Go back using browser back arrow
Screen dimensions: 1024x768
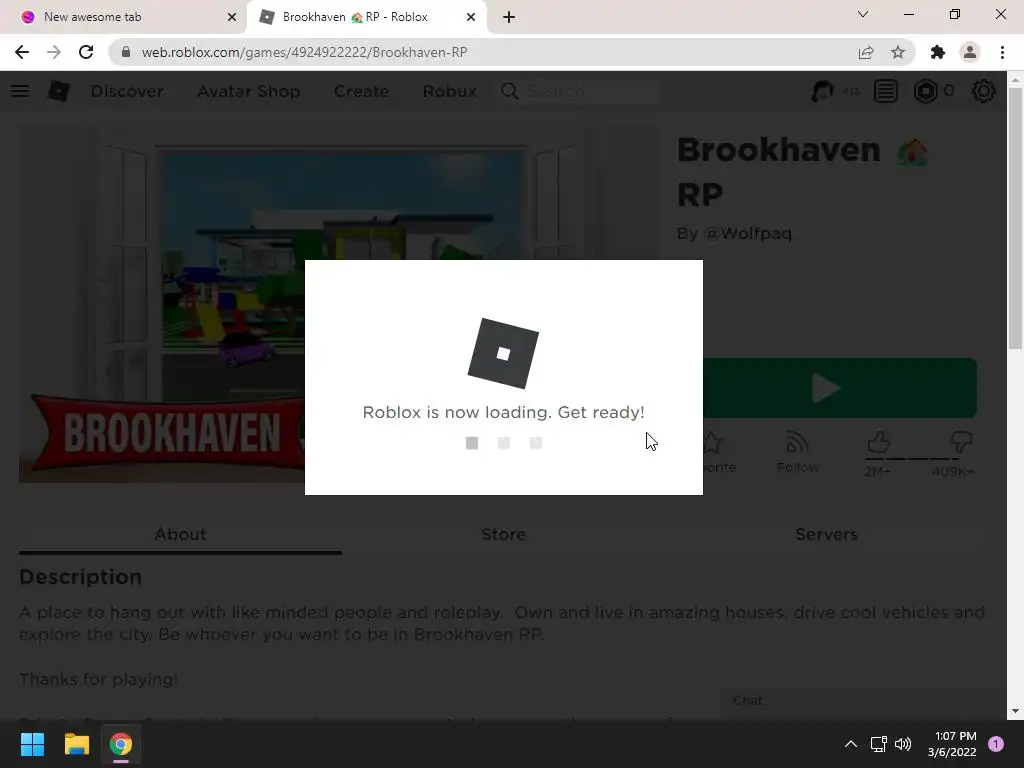click(22, 52)
